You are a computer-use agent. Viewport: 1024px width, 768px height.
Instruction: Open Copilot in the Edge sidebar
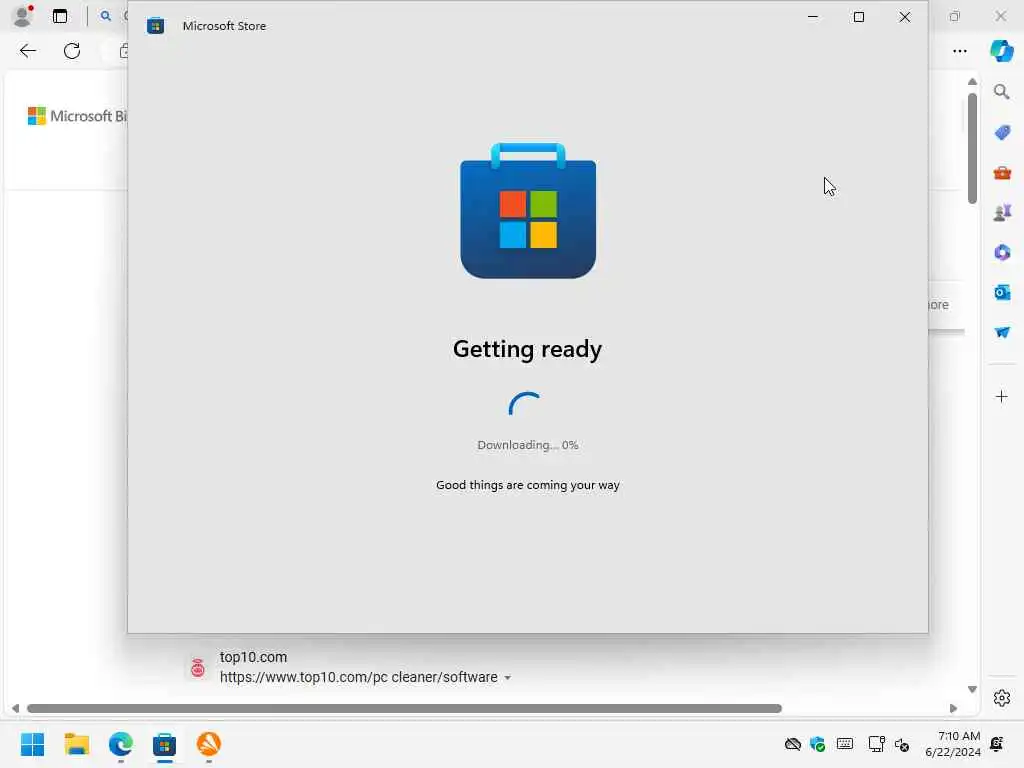point(1002,51)
